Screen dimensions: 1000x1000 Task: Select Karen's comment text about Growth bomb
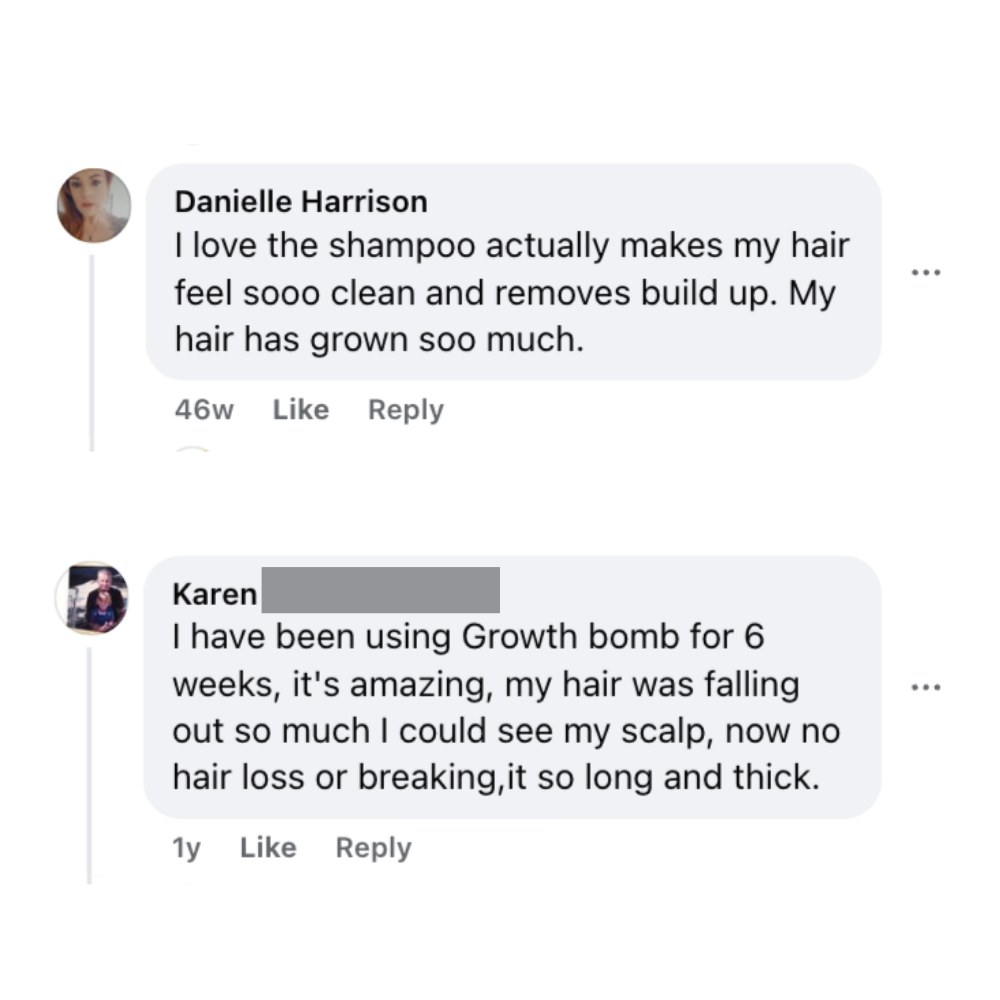point(506,707)
